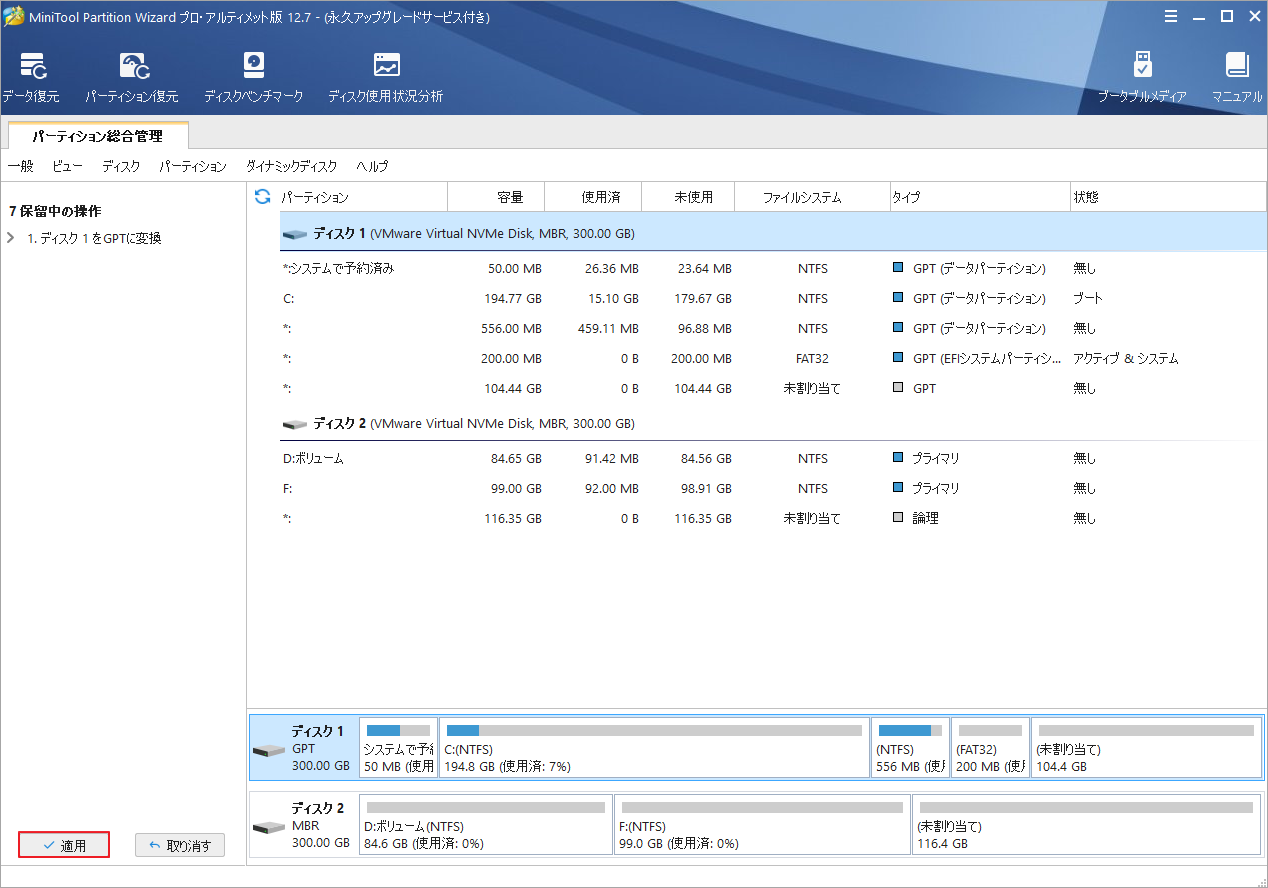The height and width of the screenshot is (888, 1268).
Task: Apply pending operations with the 適用 button
Action: [x=63, y=844]
